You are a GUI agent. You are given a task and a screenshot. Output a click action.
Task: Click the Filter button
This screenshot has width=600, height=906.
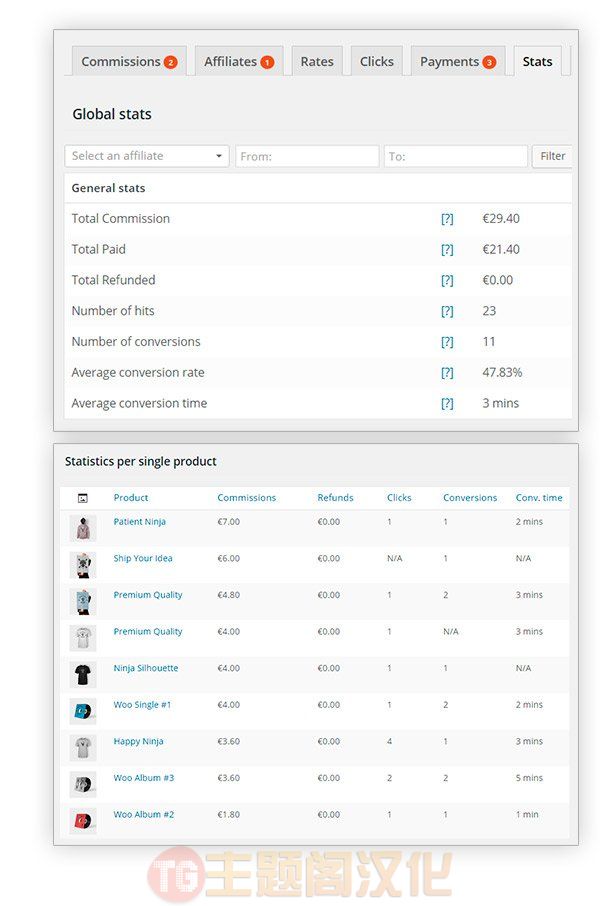[553, 156]
